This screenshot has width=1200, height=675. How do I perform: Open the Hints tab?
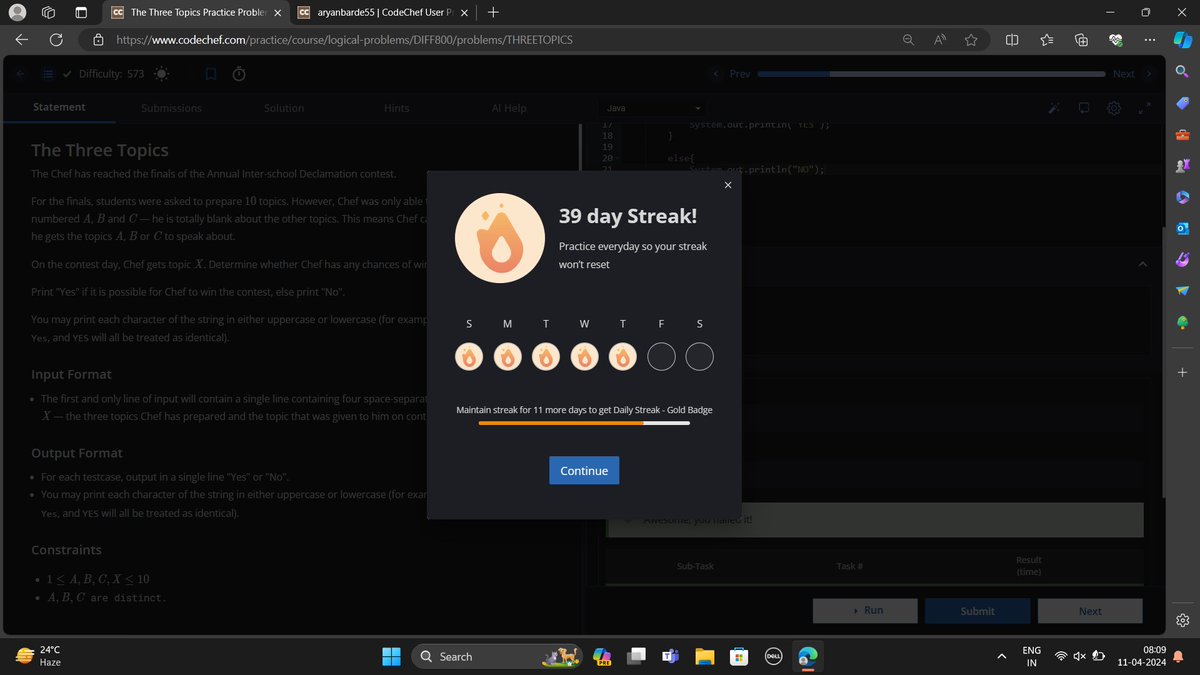pos(397,108)
